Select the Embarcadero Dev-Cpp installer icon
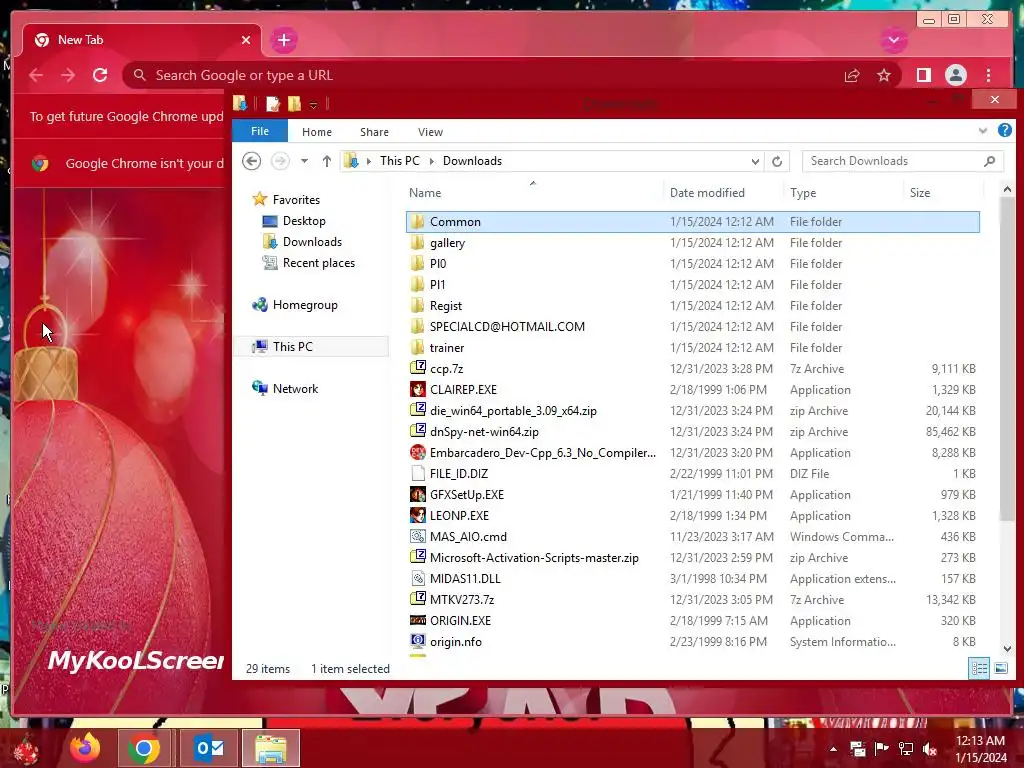The height and width of the screenshot is (768, 1024). click(418, 453)
